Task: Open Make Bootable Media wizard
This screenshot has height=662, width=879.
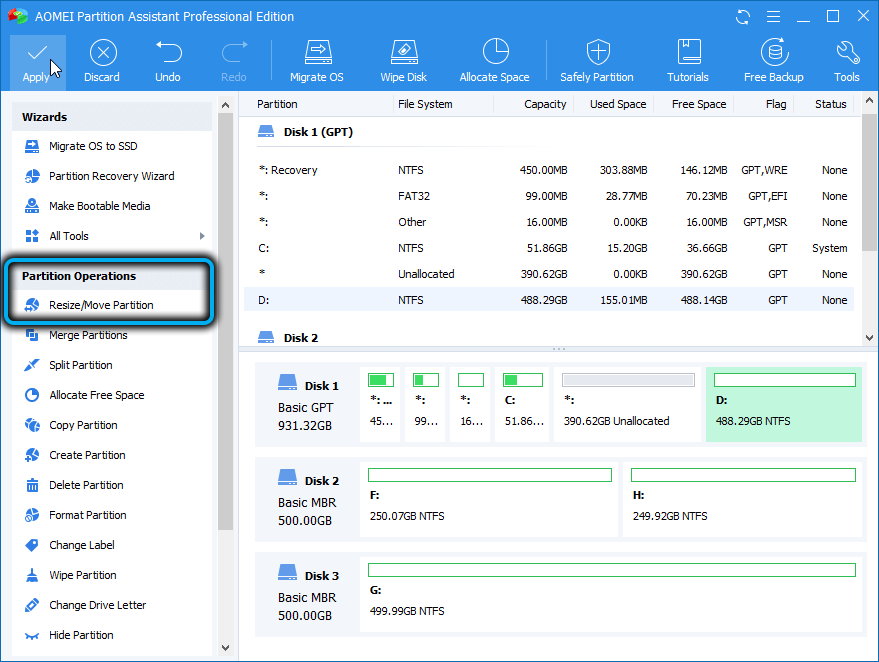Action: point(99,206)
